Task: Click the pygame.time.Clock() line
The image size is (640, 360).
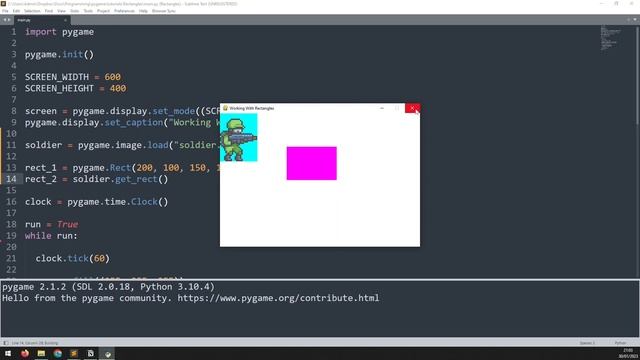Action: (96, 202)
